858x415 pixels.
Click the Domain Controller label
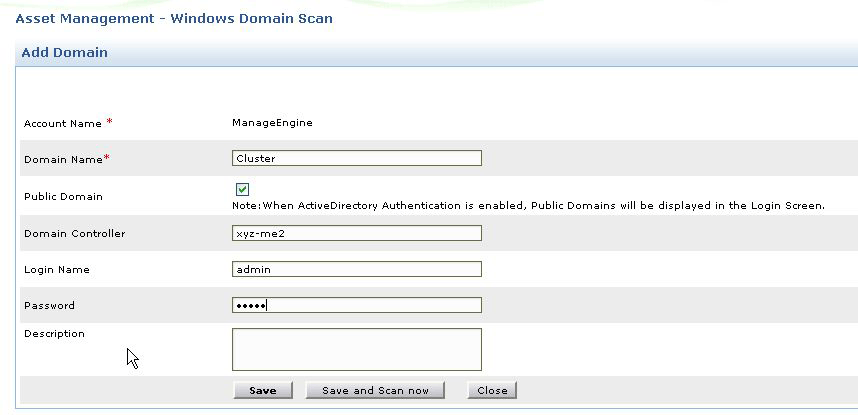coord(75,234)
